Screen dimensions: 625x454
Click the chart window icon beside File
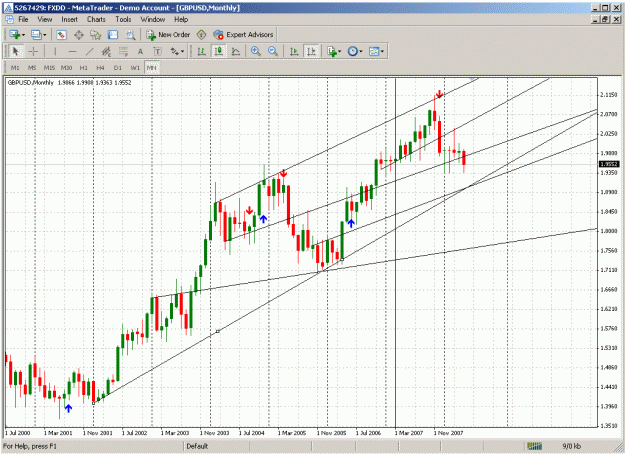coord(10,19)
